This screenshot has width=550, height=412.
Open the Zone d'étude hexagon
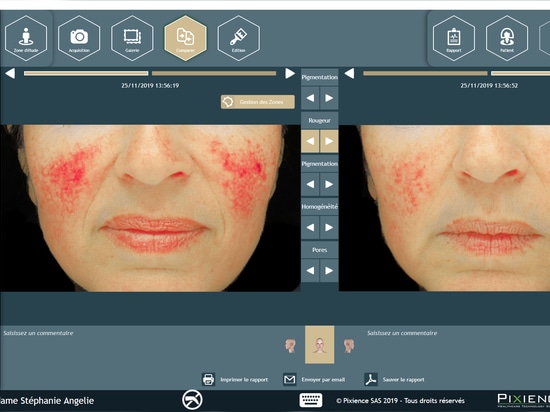pos(26,38)
